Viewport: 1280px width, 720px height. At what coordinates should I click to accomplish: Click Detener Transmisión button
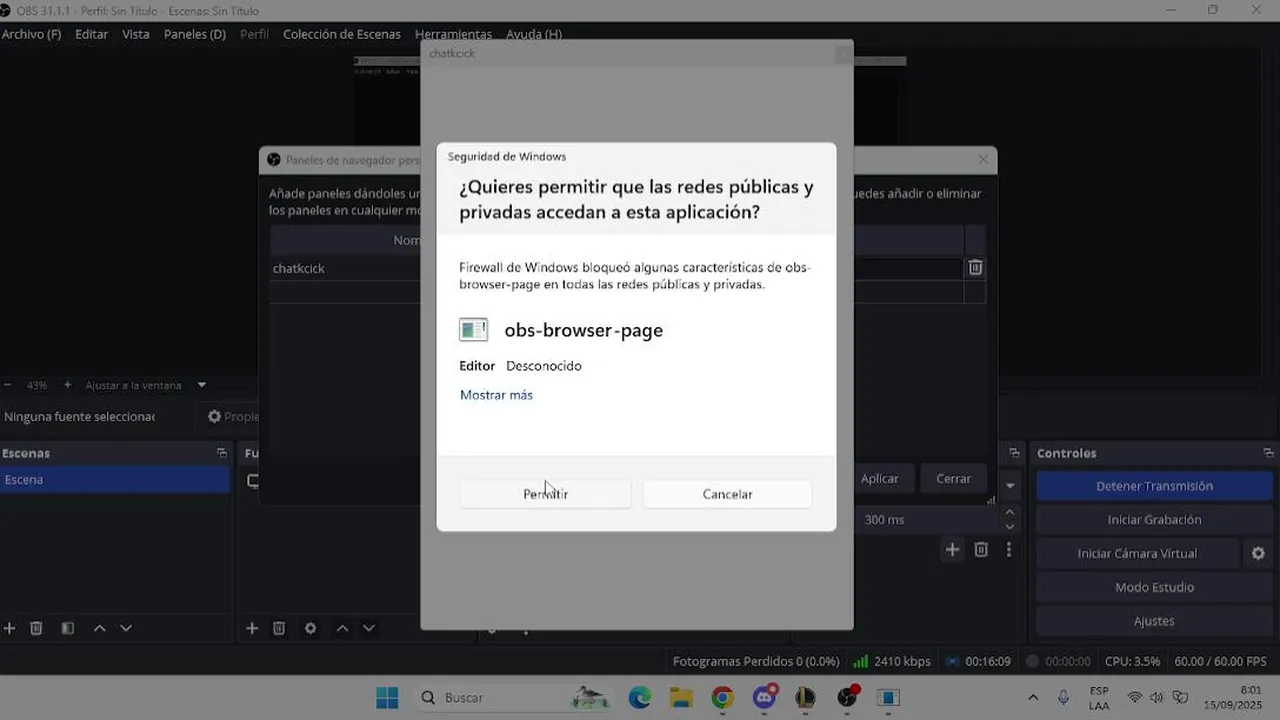click(1154, 486)
